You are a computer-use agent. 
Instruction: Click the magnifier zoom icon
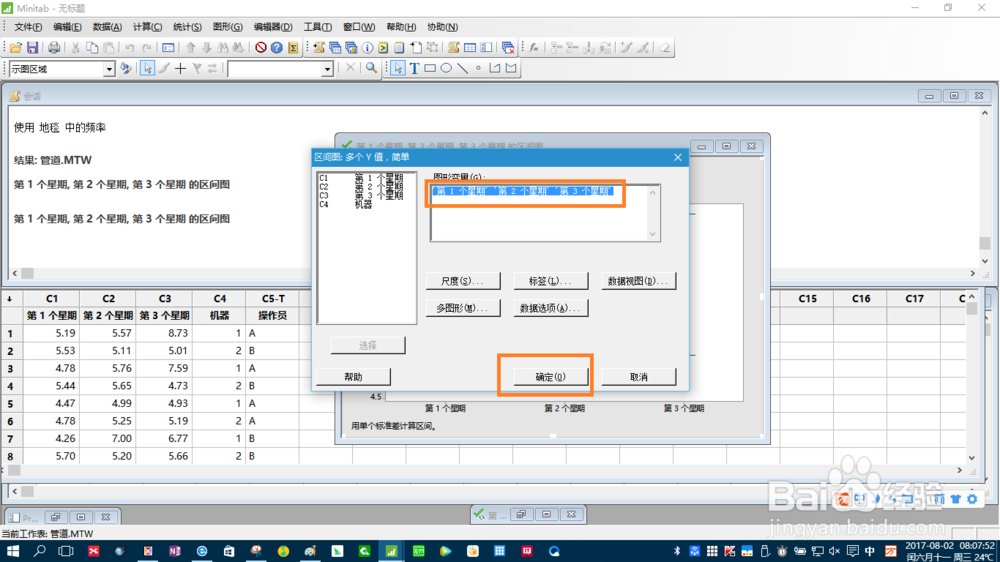click(x=371, y=68)
